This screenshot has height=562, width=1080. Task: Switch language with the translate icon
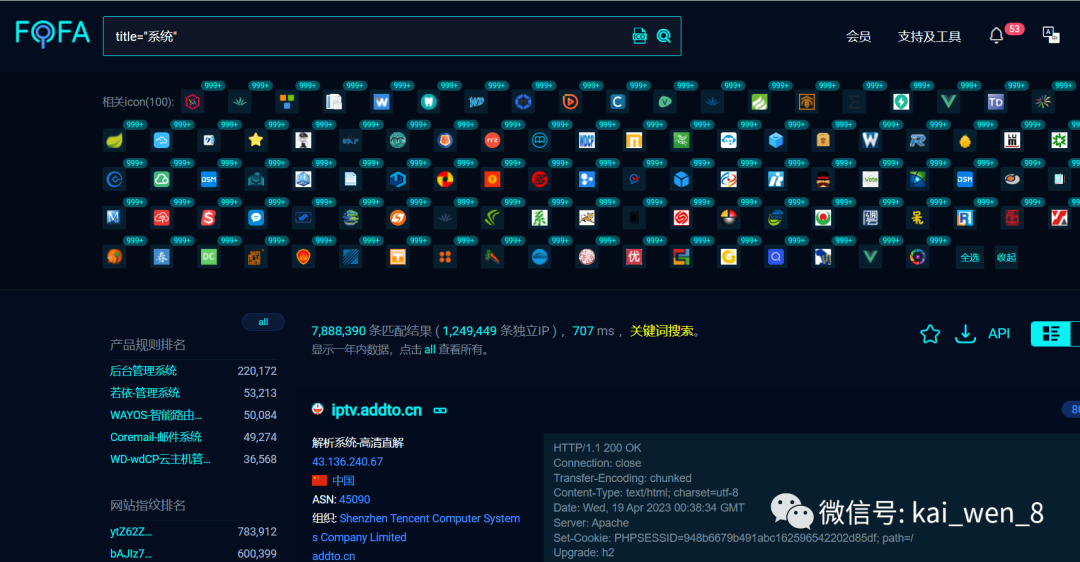[1051, 34]
